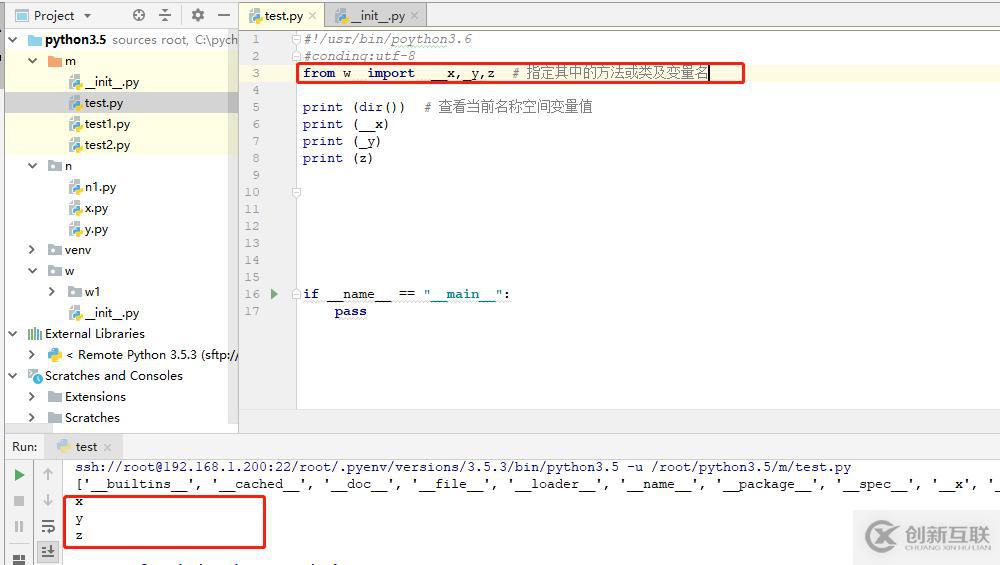Collapse External Libraries node
The height and width of the screenshot is (565, 1000).
click(13, 334)
